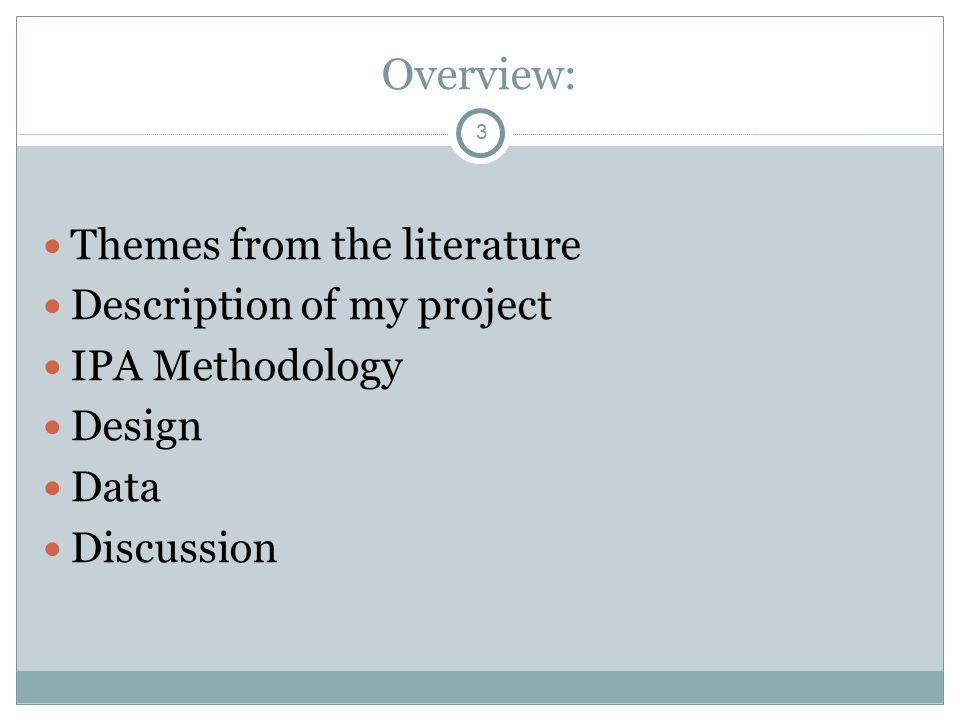960x720 pixels.
Task: Click the dark teal footer bar
Action: [x=480, y=687]
